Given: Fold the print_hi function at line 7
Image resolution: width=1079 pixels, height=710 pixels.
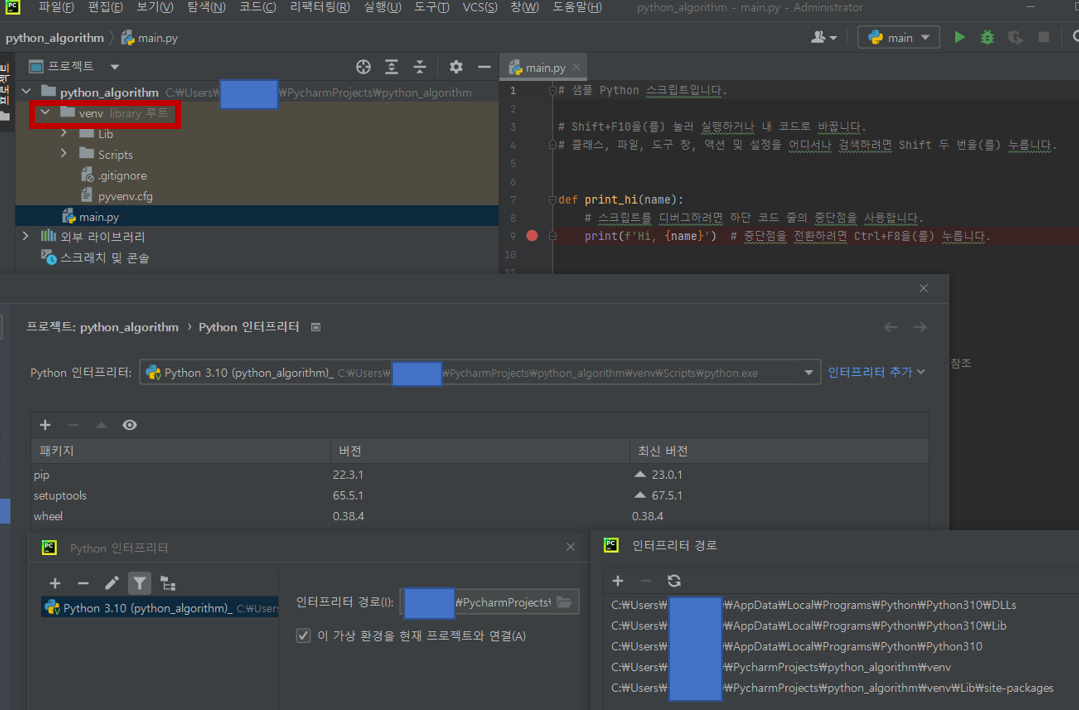Looking at the screenshot, I should coord(552,200).
